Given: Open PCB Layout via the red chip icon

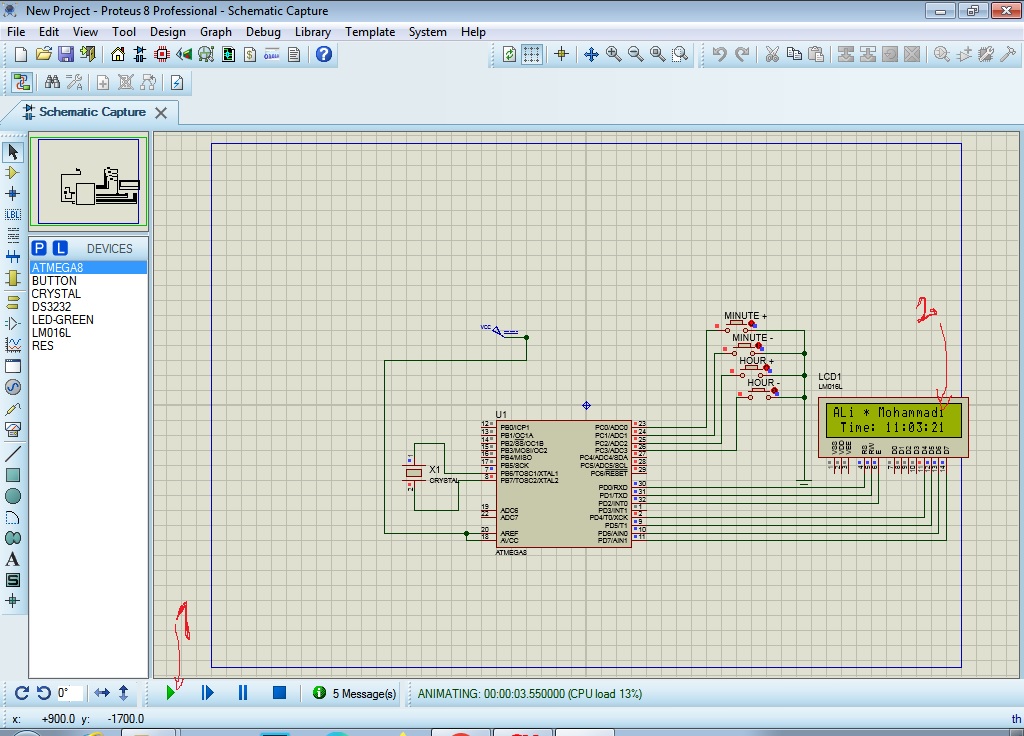Looking at the screenshot, I should [161, 54].
